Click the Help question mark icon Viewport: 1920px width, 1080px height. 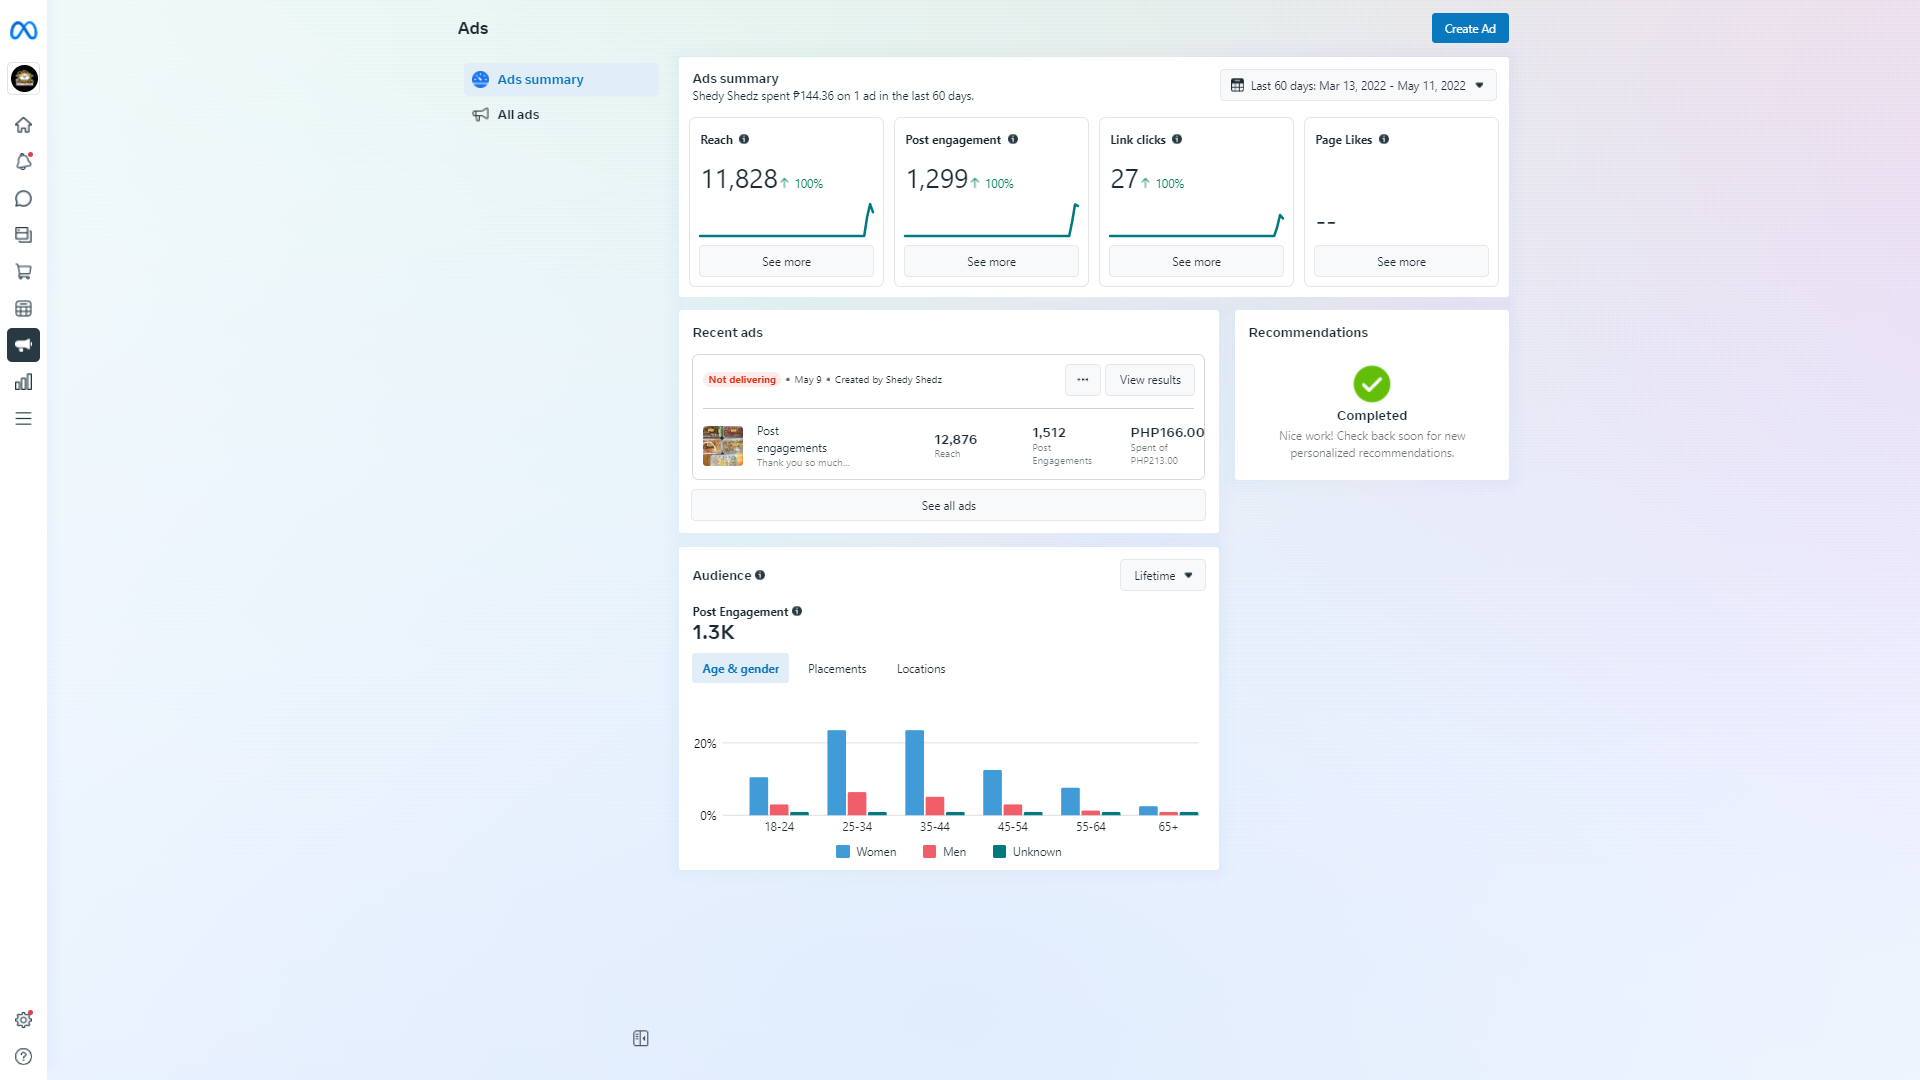(x=23, y=1057)
